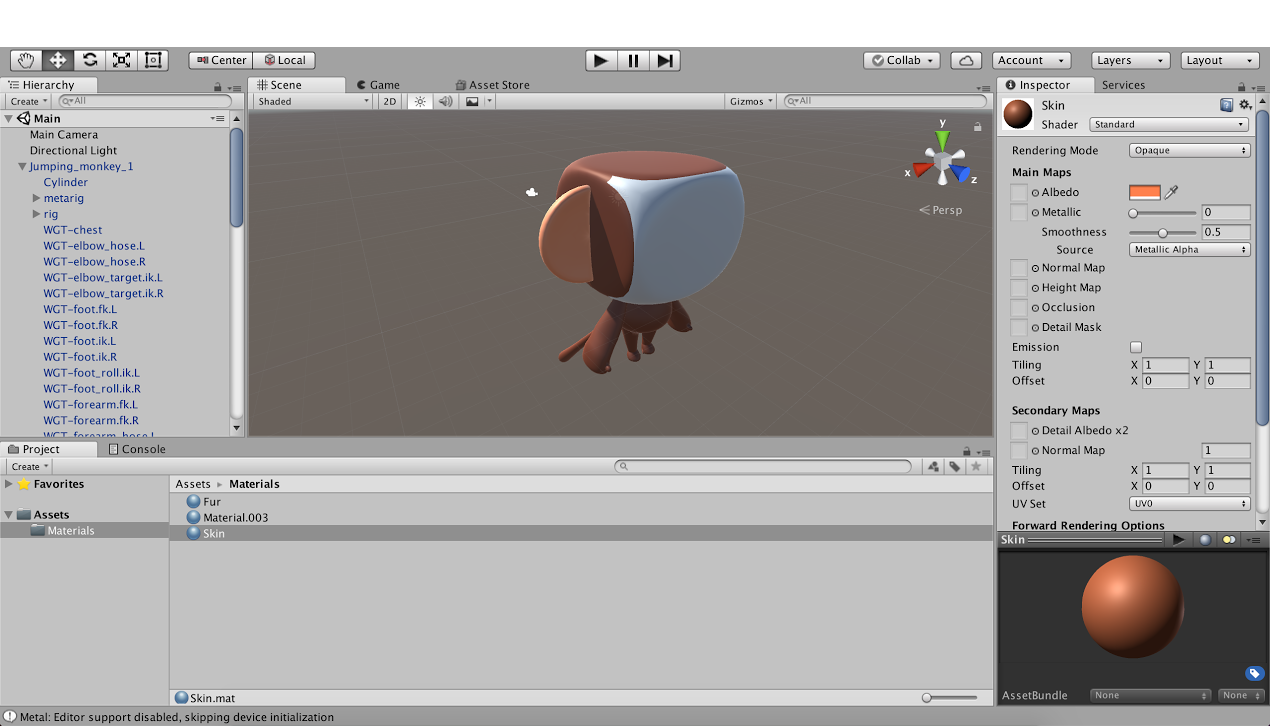Image resolution: width=1270 pixels, height=726 pixels.
Task: Select the Hand tool in the toolbar
Action: (x=25, y=59)
